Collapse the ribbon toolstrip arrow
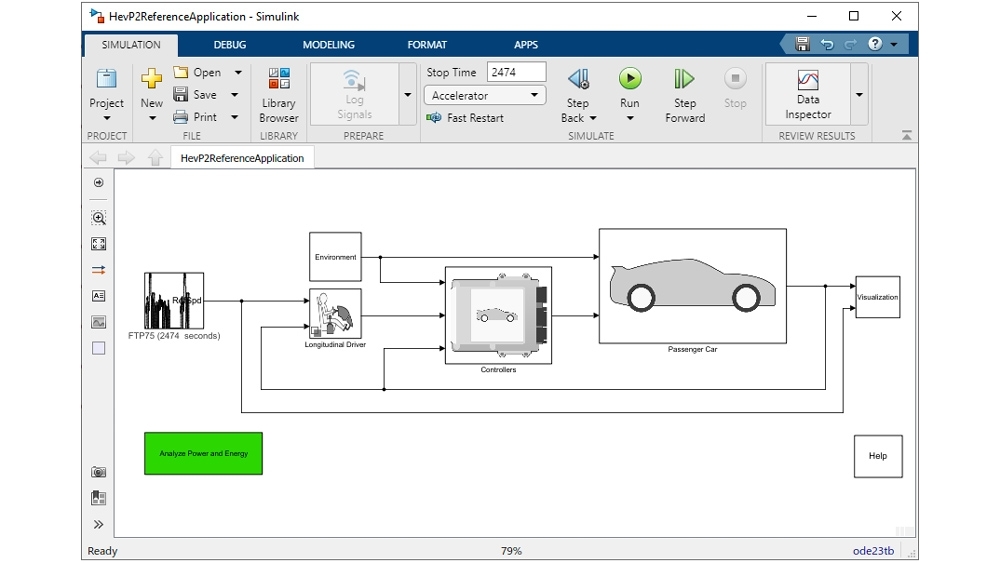The image size is (1000, 563). coord(906,135)
